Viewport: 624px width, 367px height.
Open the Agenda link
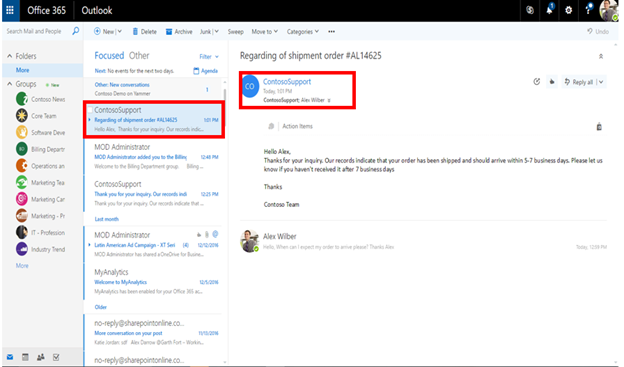pyautogui.click(x=206, y=71)
